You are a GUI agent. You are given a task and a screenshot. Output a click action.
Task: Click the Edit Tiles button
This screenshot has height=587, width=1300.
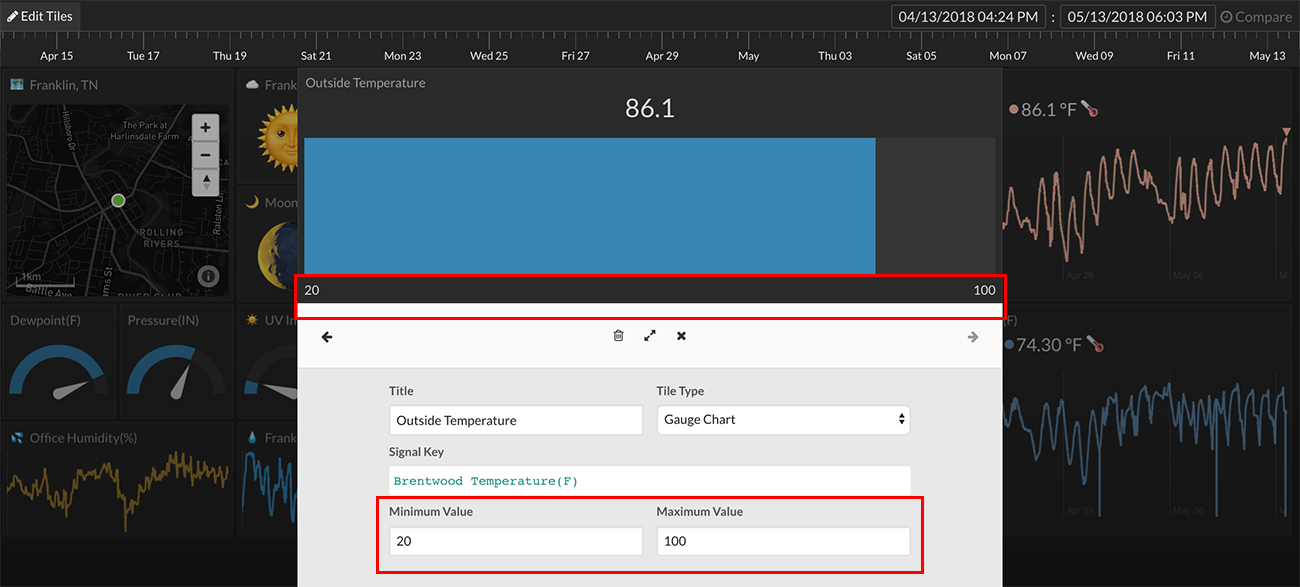pos(40,16)
